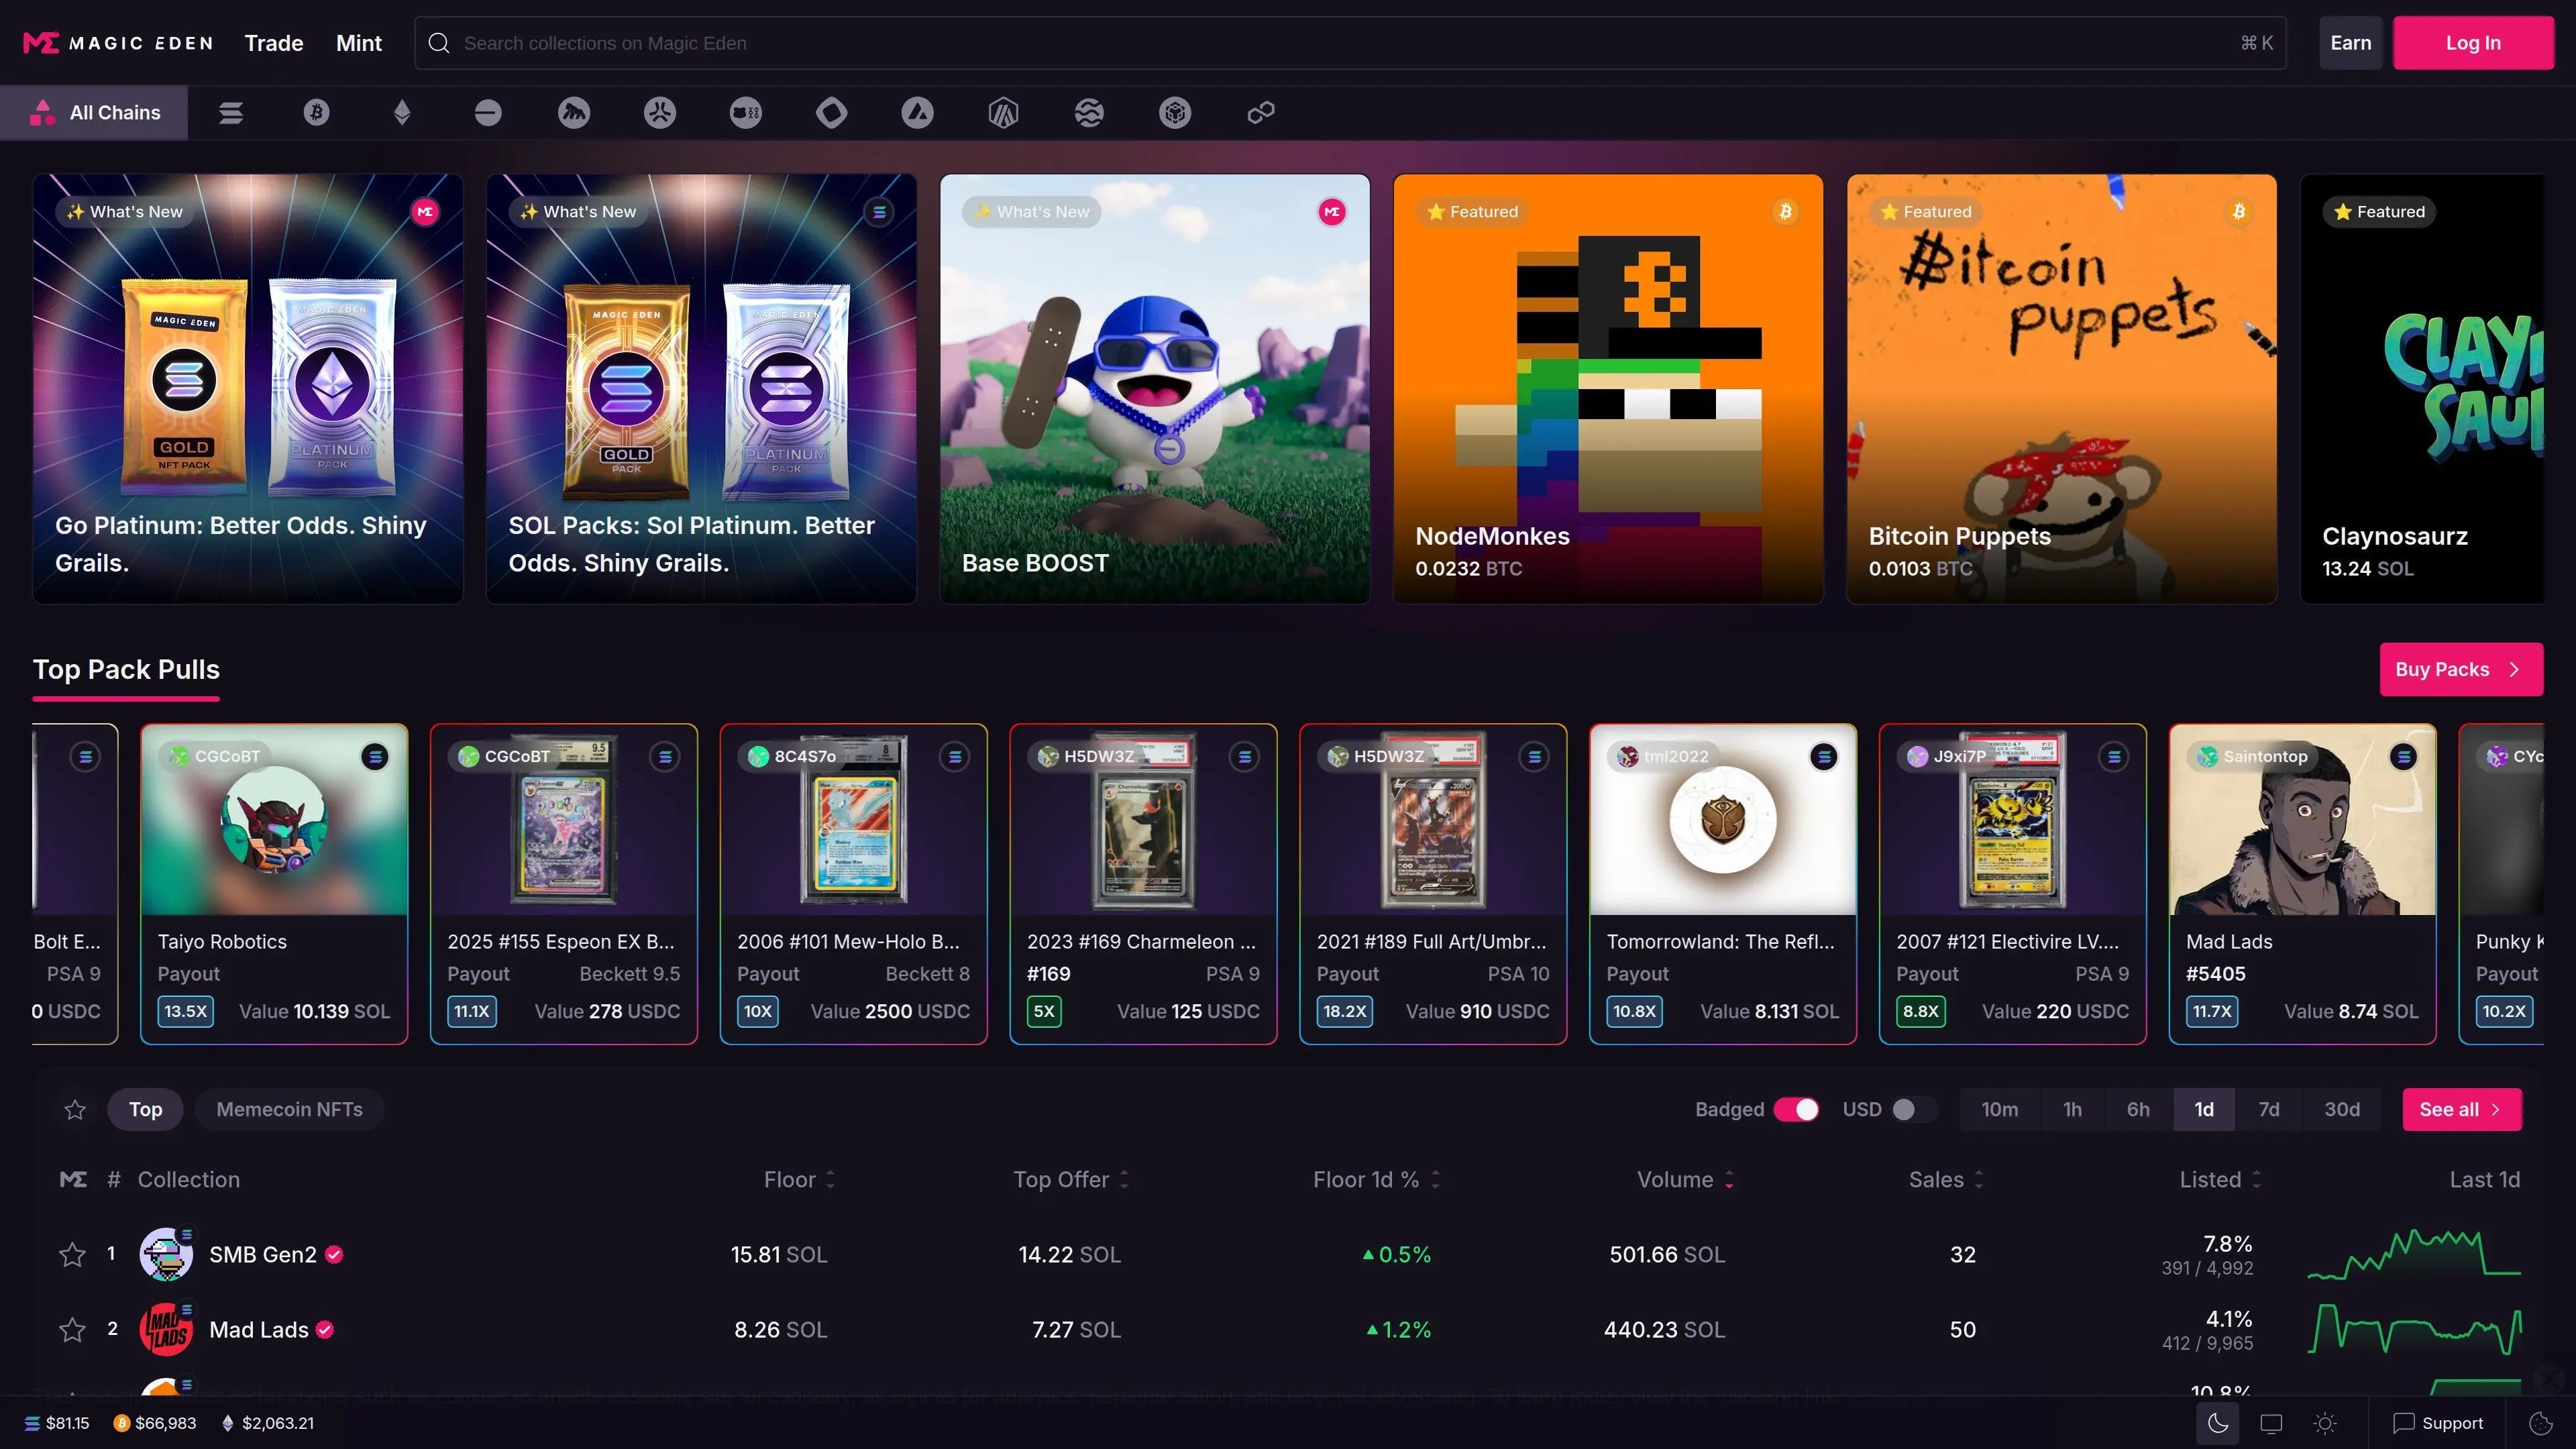
Task: Open Mad Lads #5405 pull card
Action: click(x=2302, y=884)
